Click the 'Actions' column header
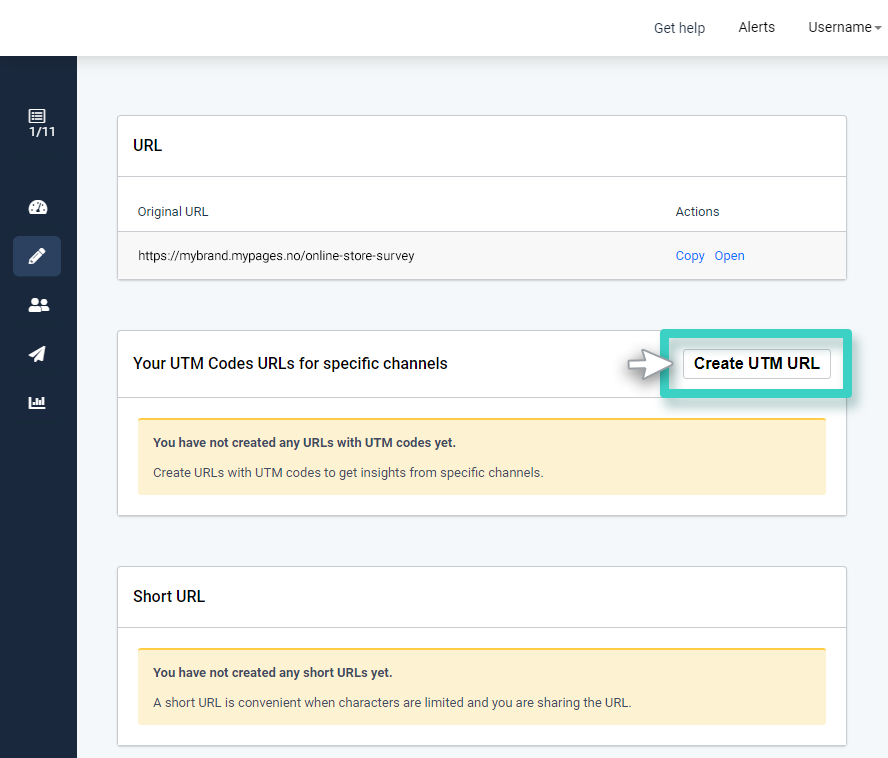 pyautogui.click(x=697, y=212)
